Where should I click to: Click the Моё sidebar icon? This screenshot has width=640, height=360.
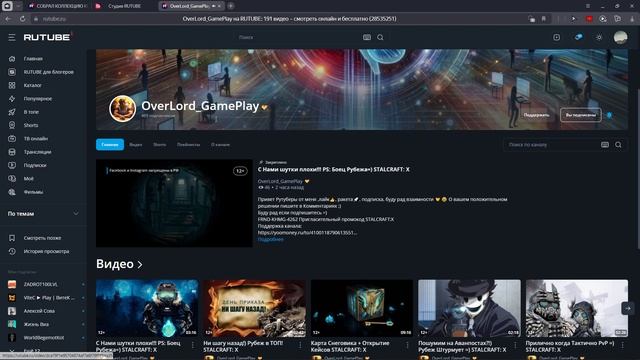(x=12, y=178)
